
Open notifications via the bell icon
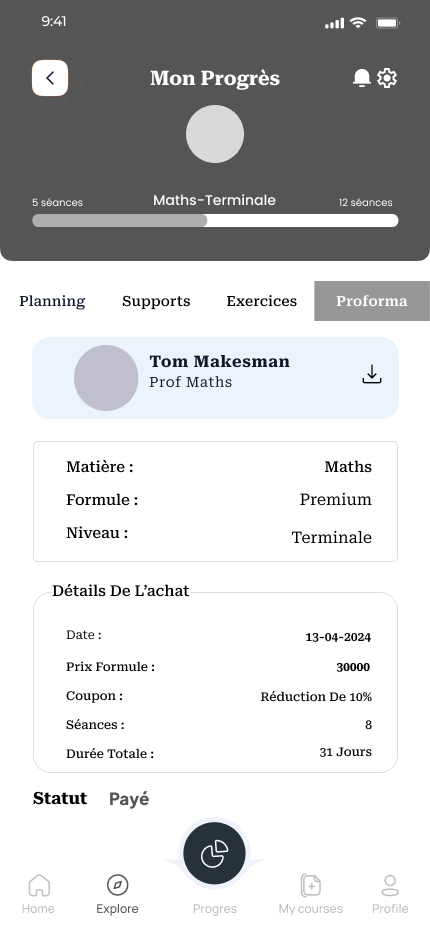click(362, 78)
